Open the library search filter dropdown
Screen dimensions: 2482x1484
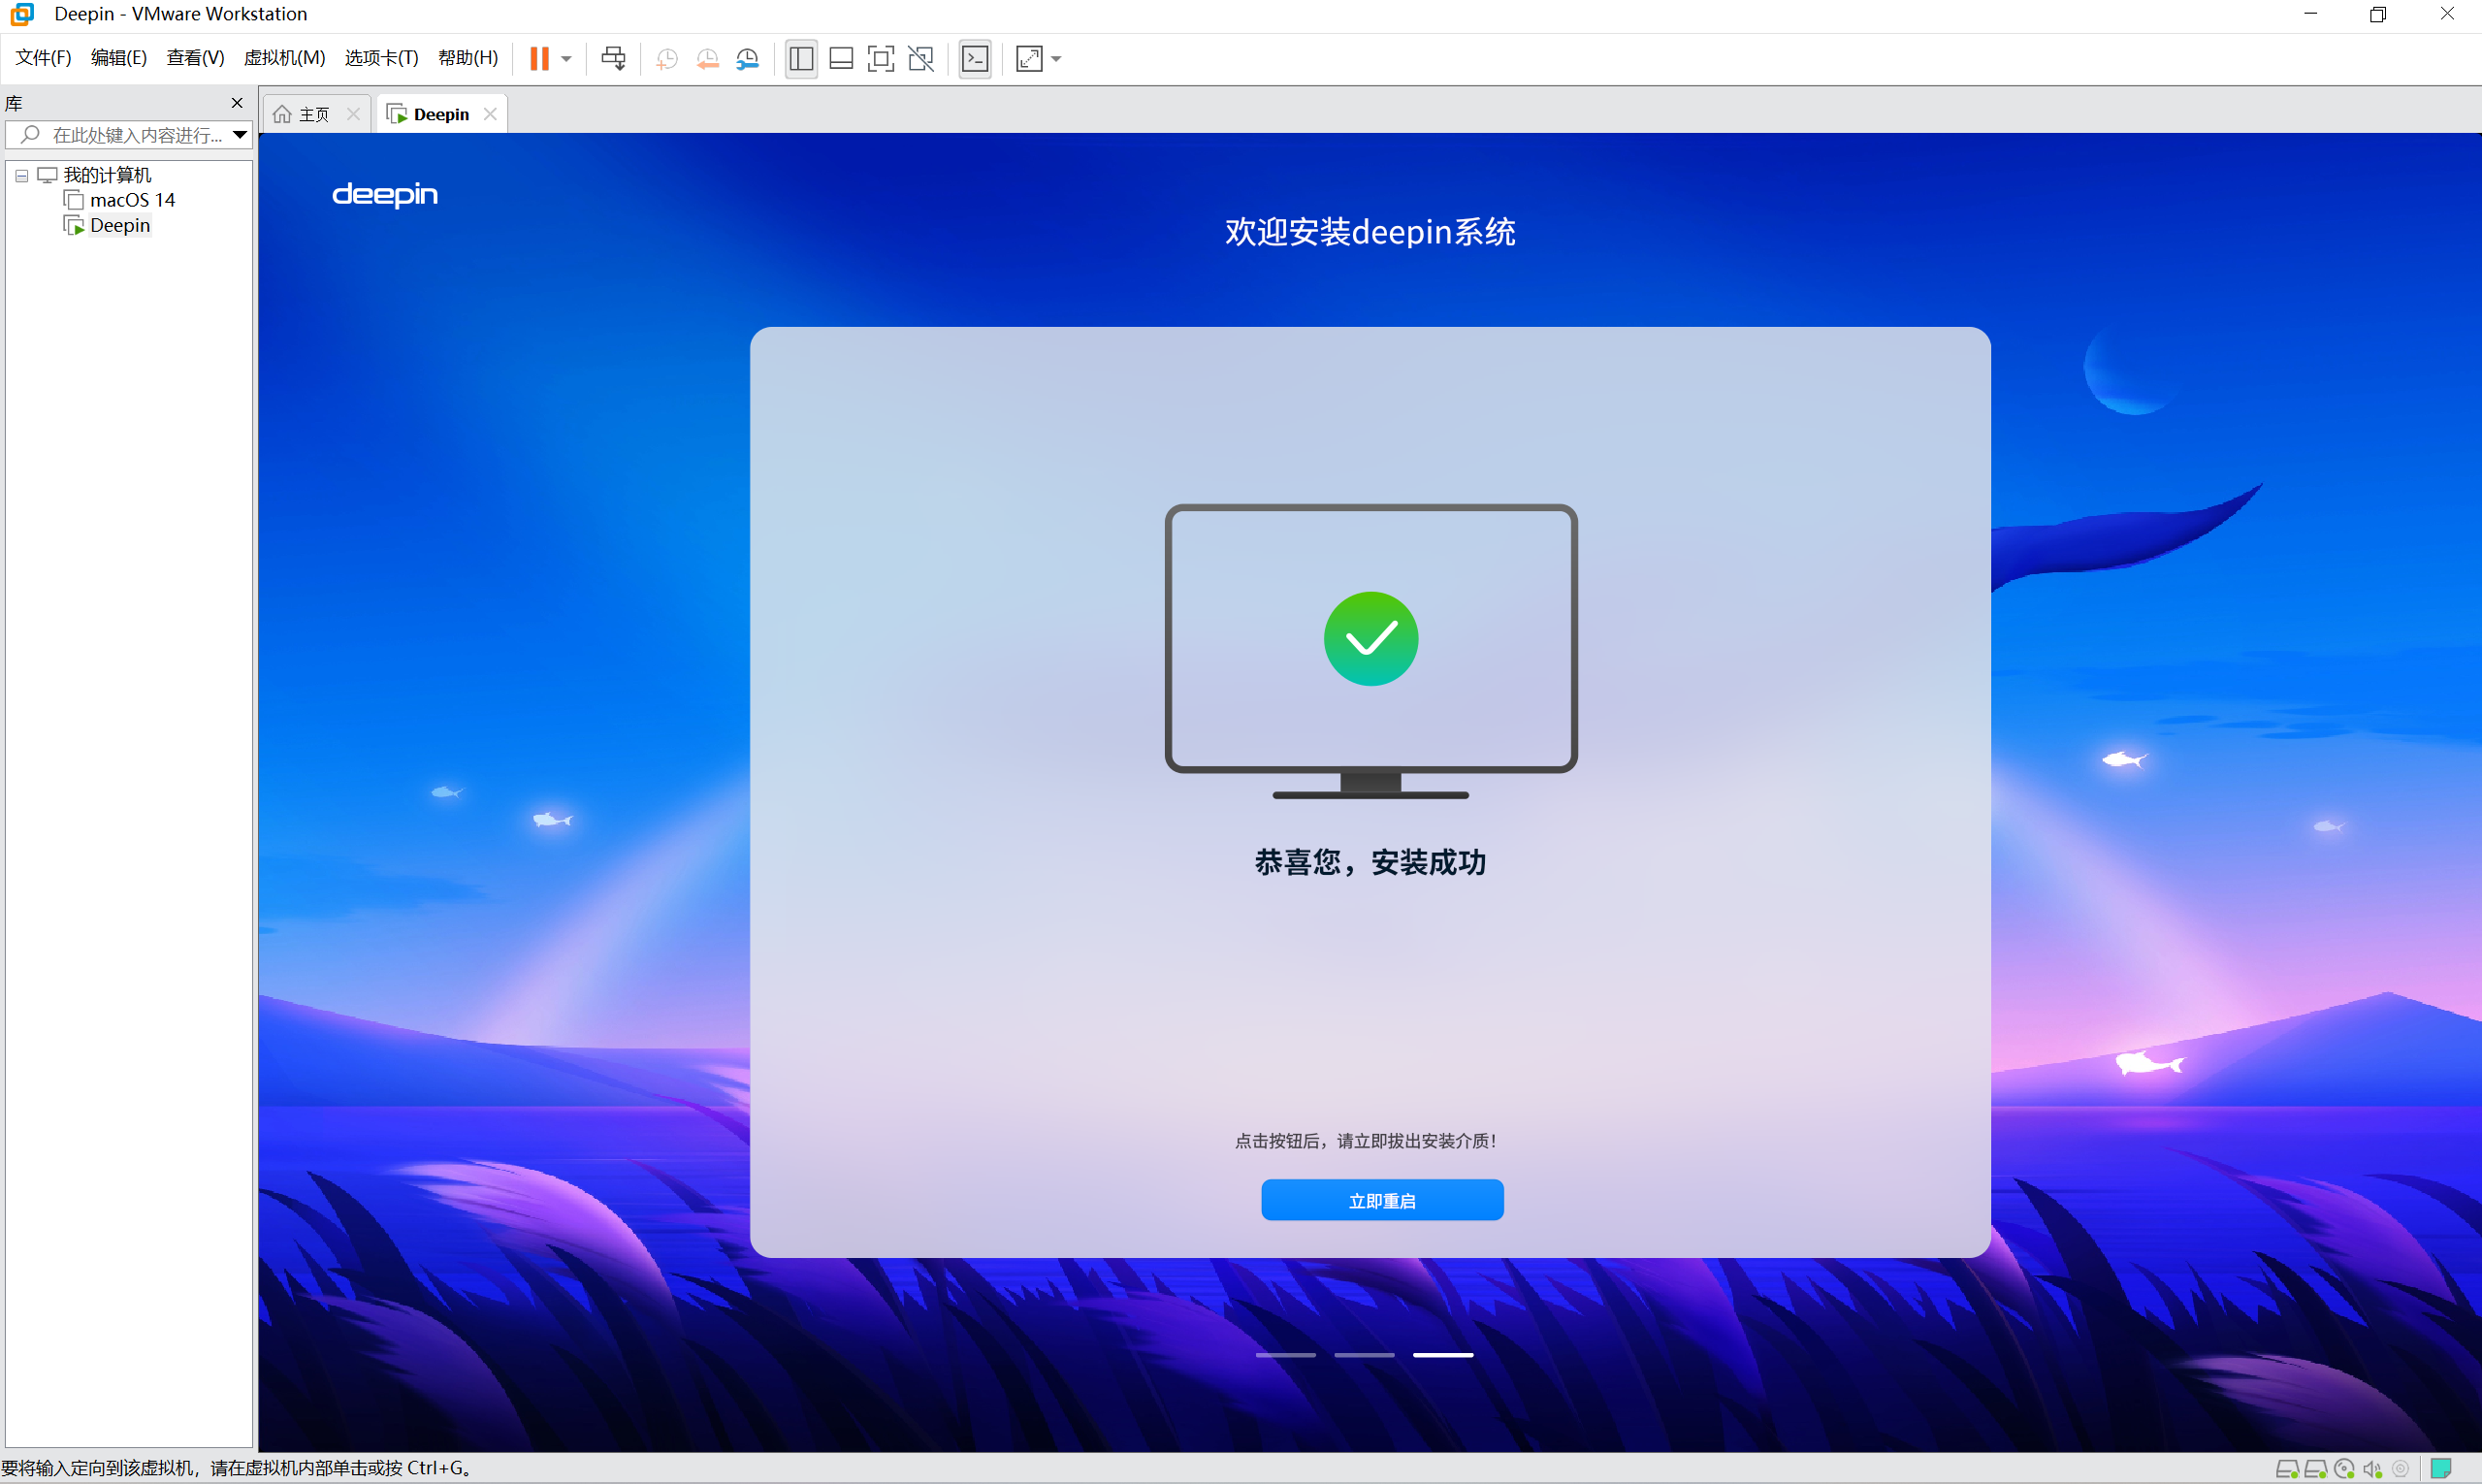point(240,135)
